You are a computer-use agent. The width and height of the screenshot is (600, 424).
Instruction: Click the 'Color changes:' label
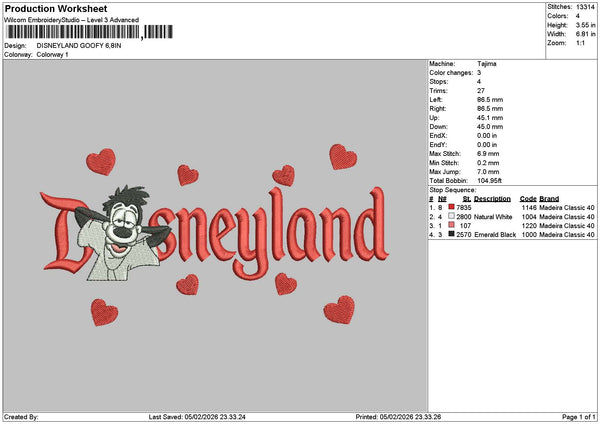pos(451,73)
